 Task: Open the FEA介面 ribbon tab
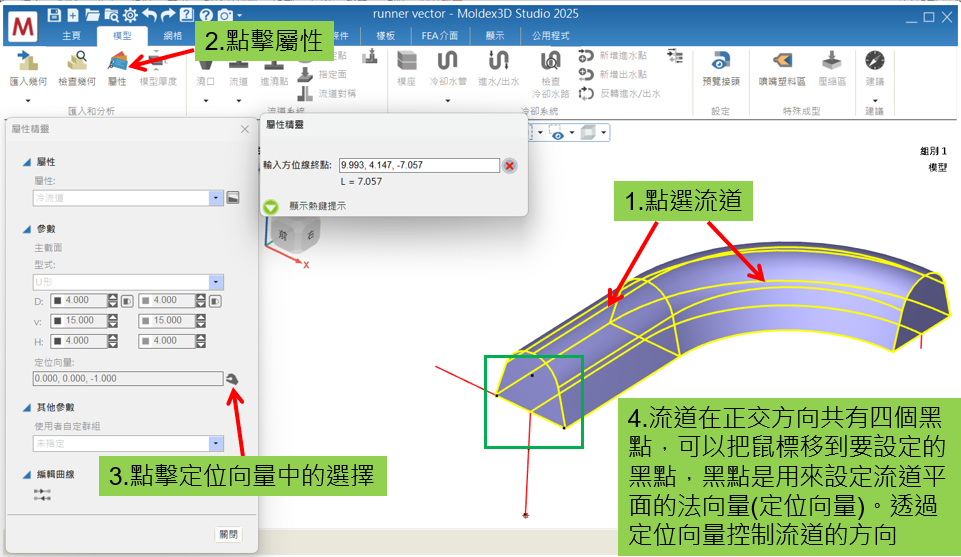pos(439,36)
